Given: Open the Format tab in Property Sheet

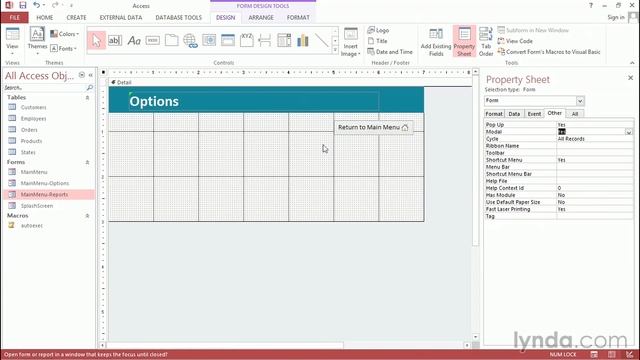Looking at the screenshot, I should (494, 114).
